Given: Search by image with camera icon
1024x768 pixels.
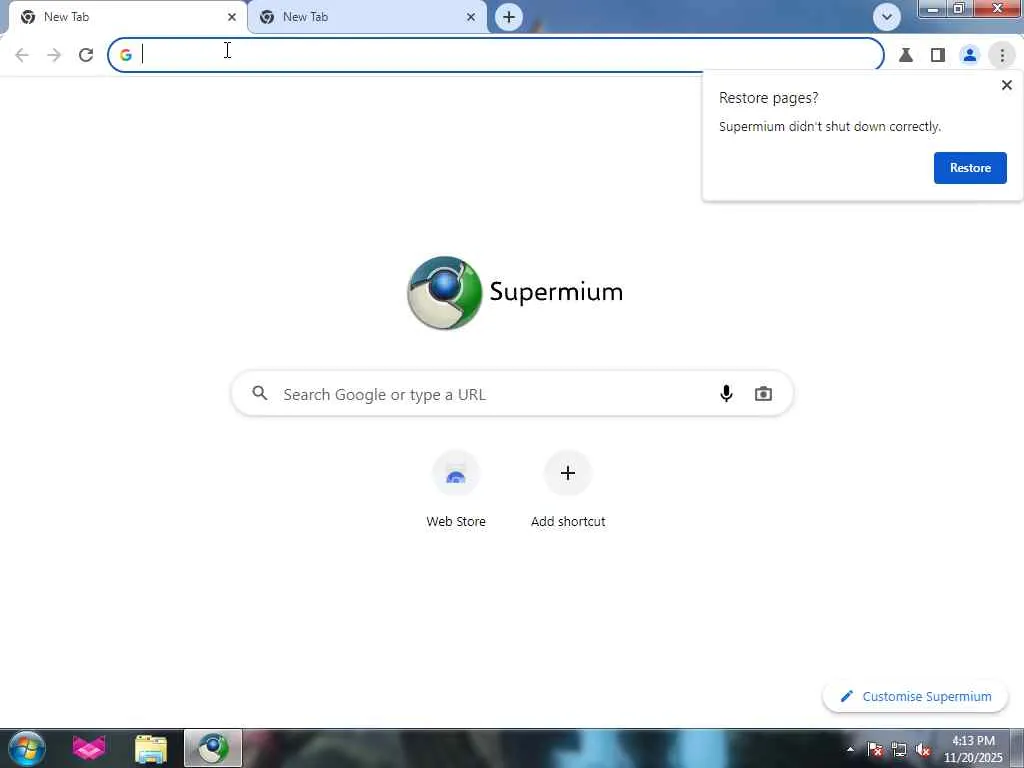Looking at the screenshot, I should tap(763, 394).
